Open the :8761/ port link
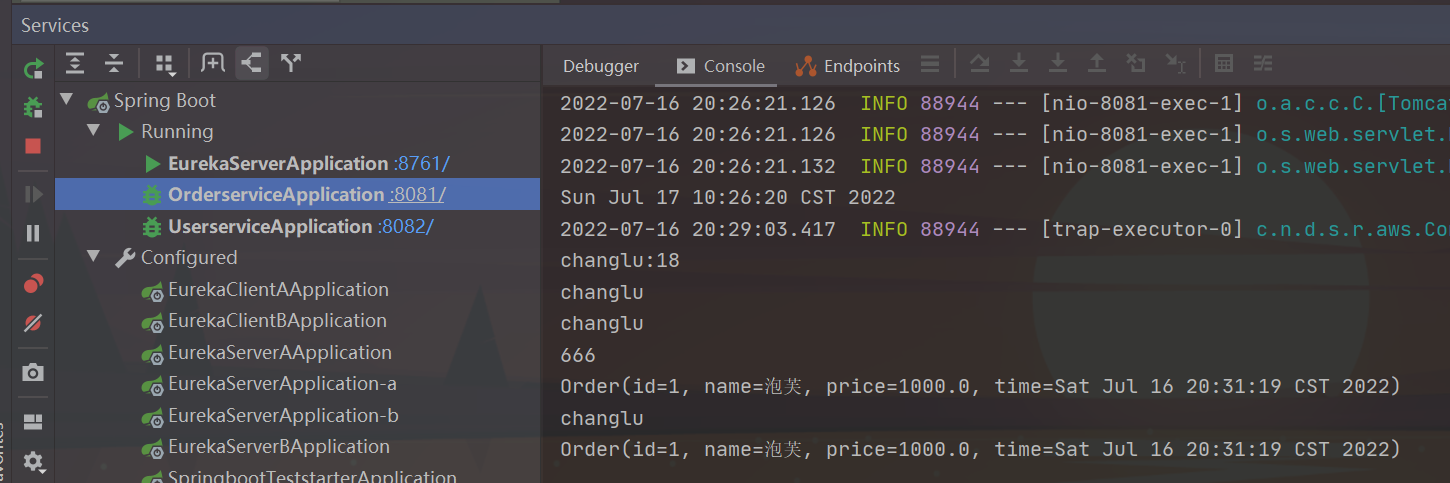The height and width of the screenshot is (483, 1450). coord(421,163)
